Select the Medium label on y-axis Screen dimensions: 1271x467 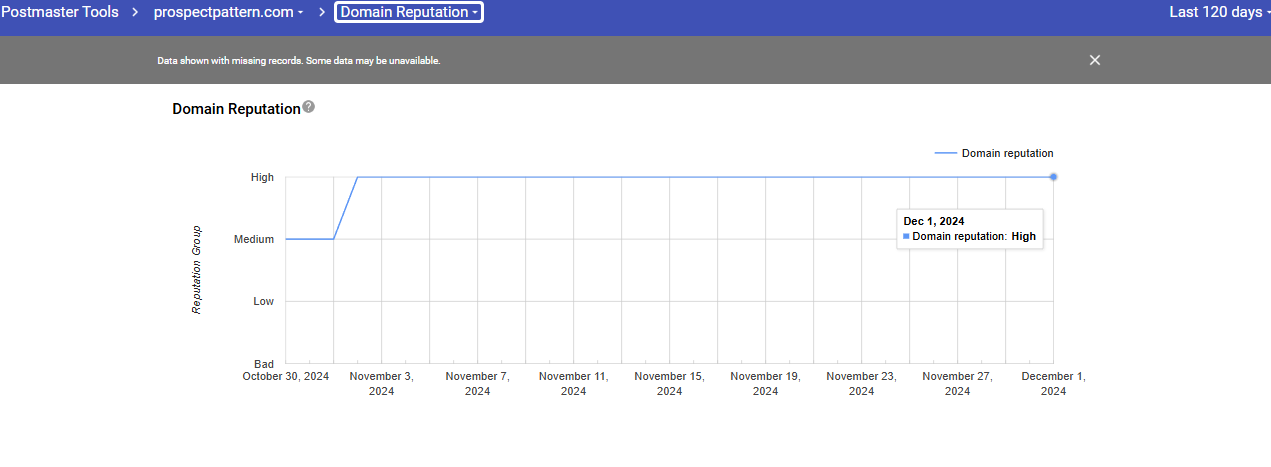pyautogui.click(x=254, y=239)
